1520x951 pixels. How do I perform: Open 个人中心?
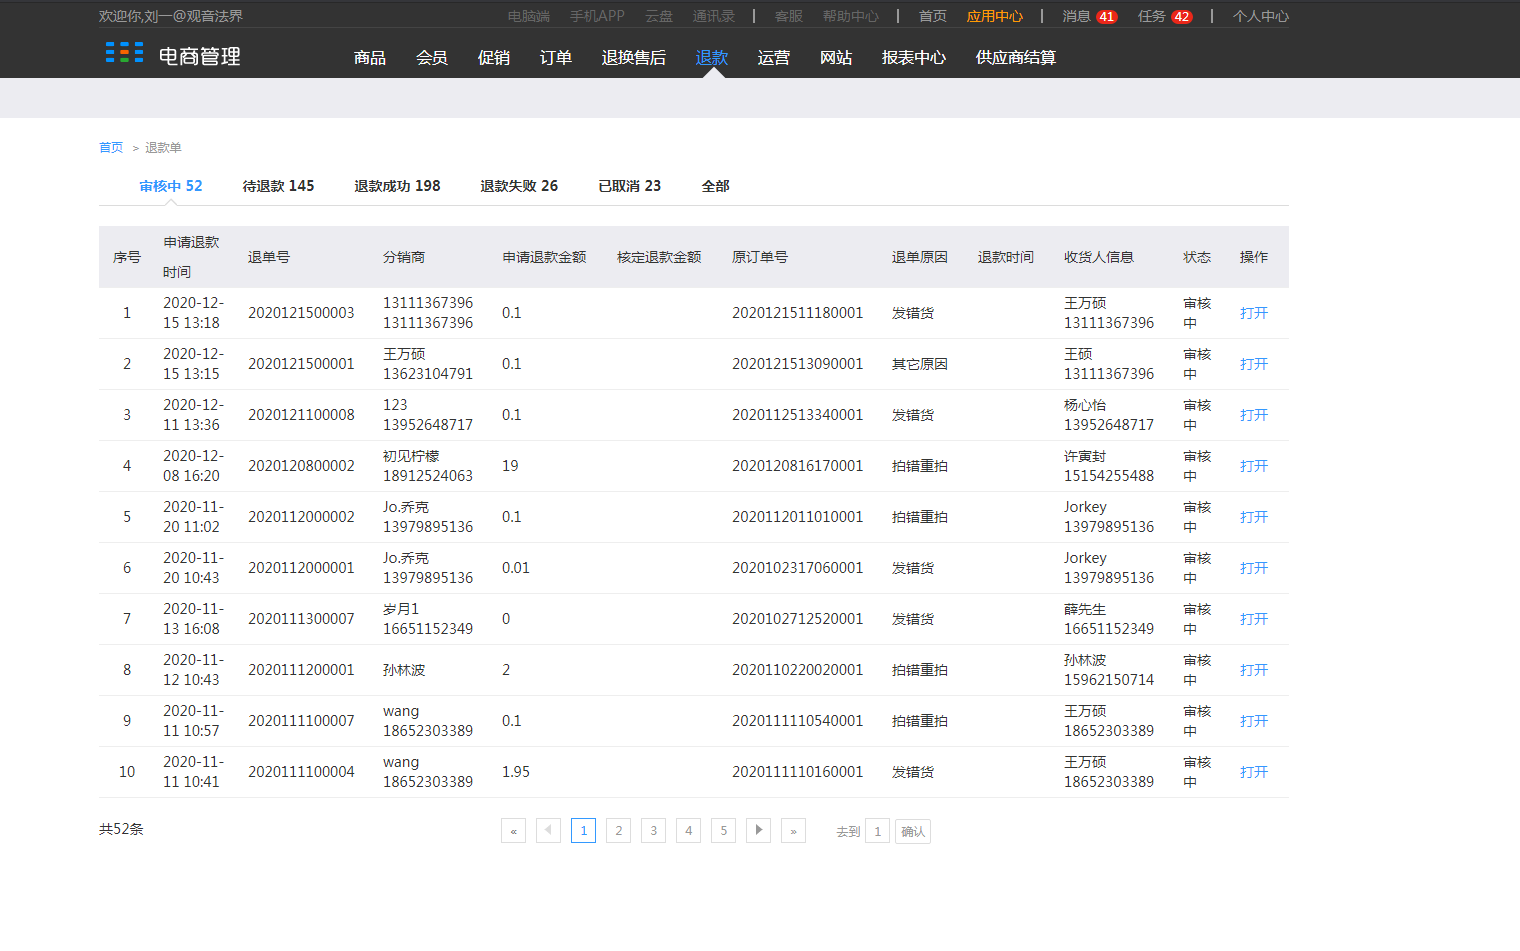point(1261,16)
